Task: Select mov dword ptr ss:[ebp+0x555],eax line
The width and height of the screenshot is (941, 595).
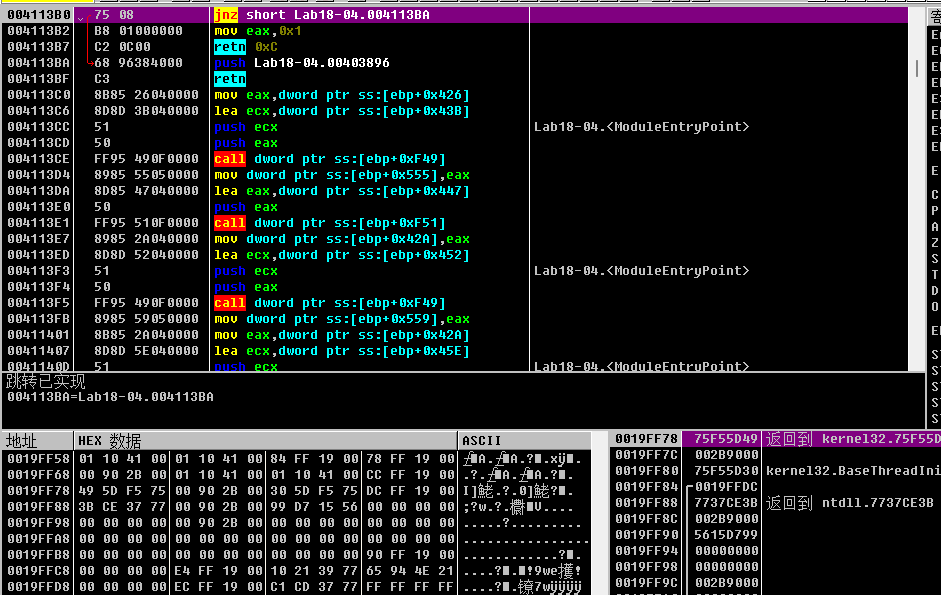Action: point(341,175)
